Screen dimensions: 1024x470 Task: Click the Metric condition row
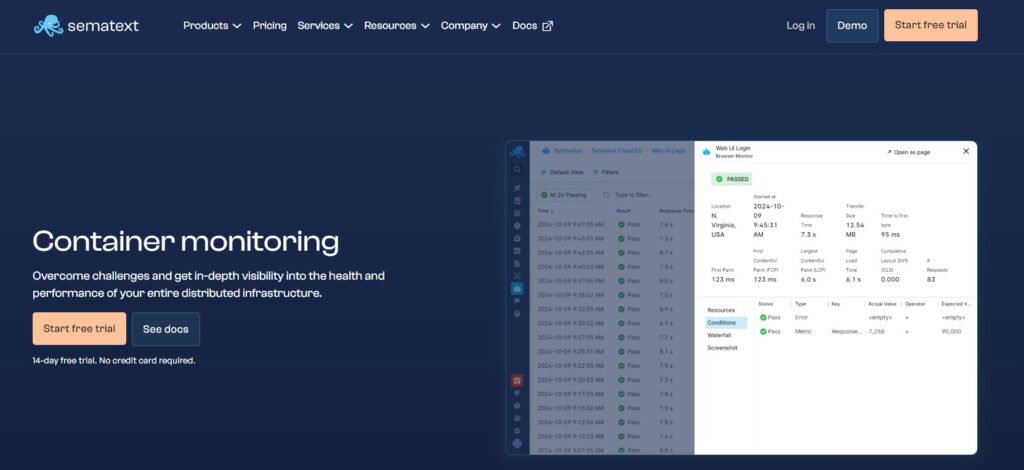(865, 332)
